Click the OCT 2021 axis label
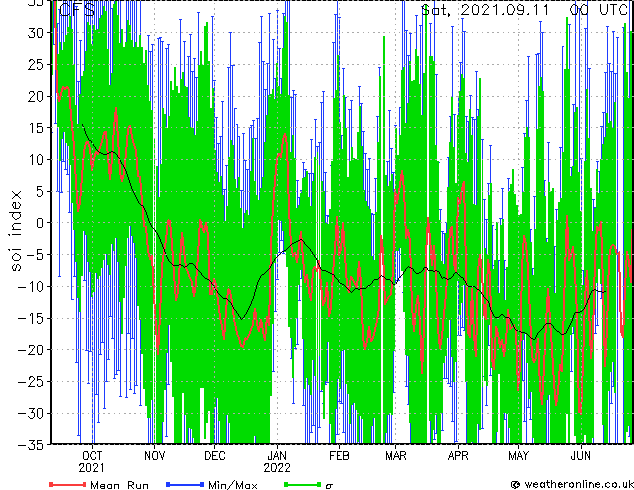 tap(91, 462)
